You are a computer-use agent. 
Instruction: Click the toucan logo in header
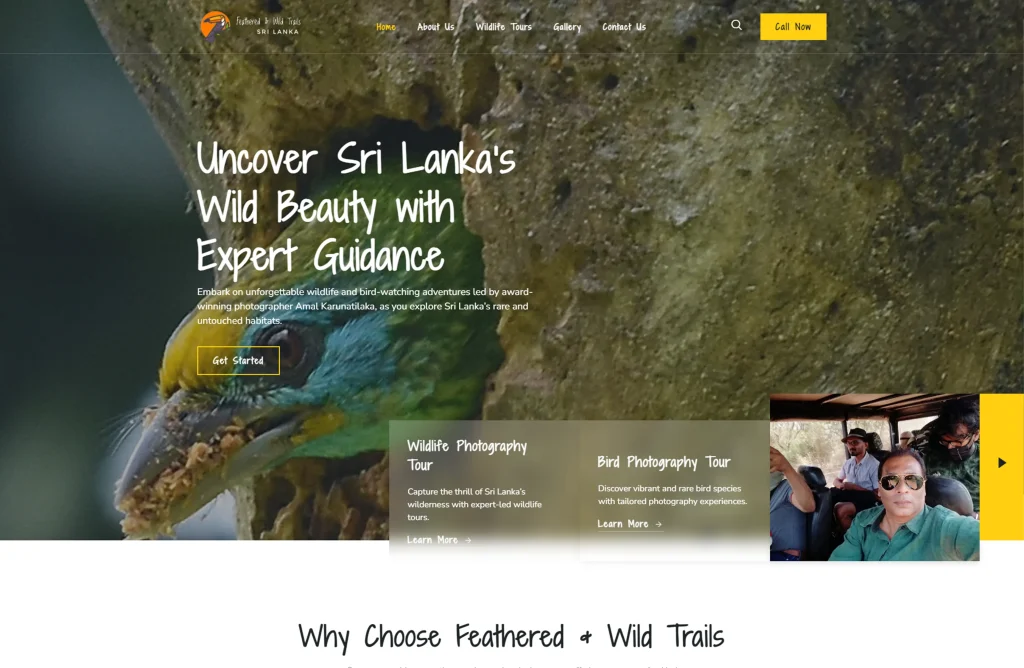tap(215, 26)
